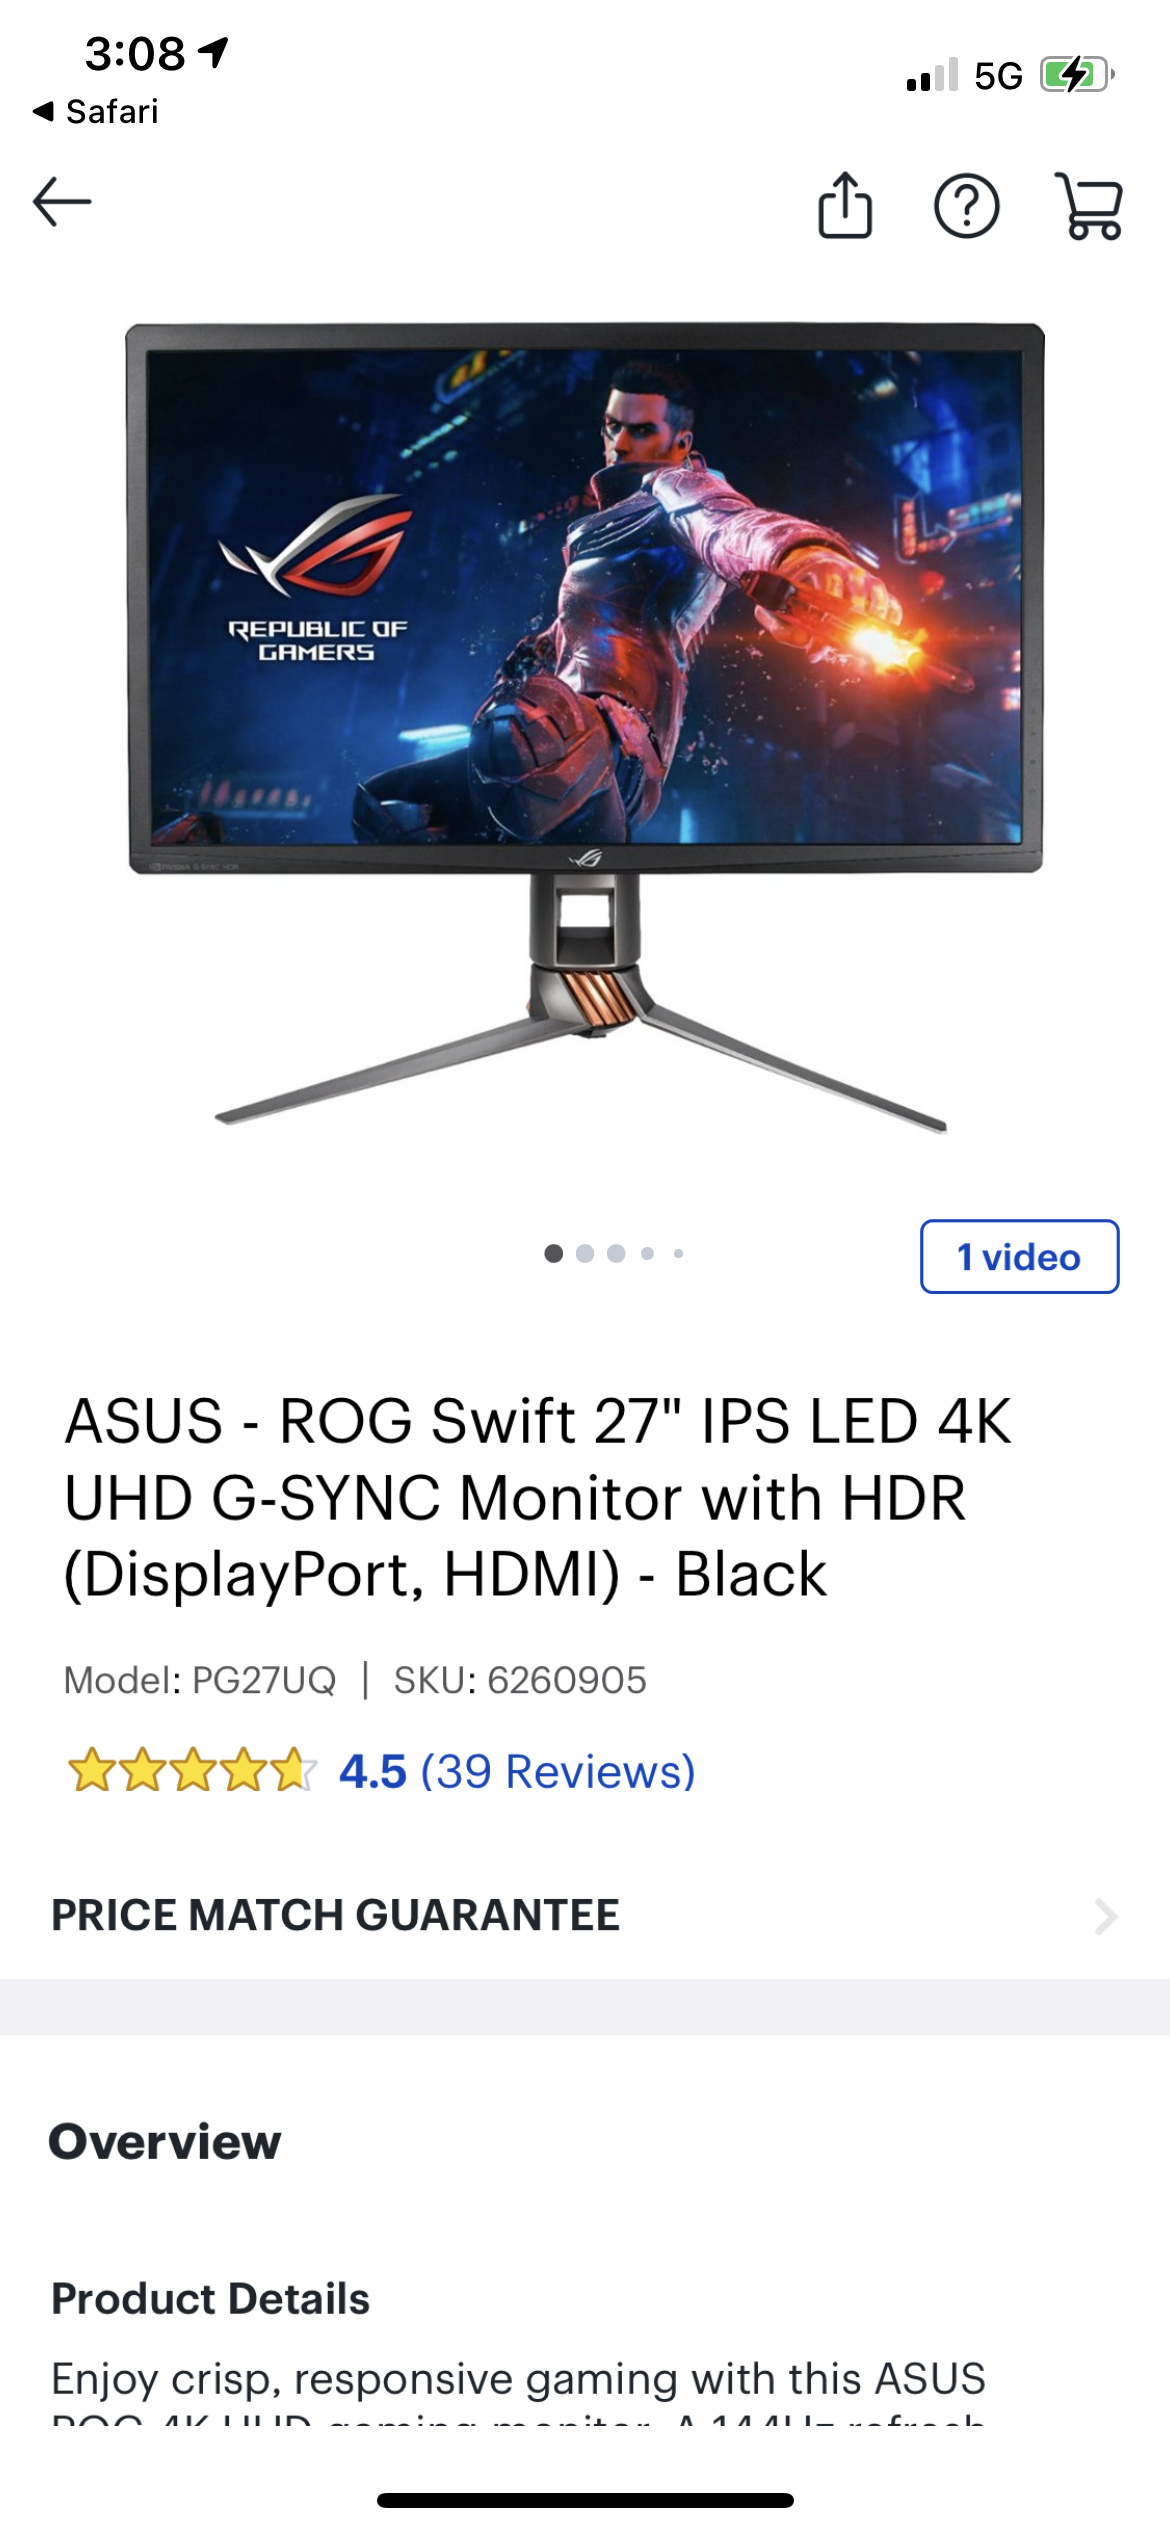Screen dimensions: 1170x2532
Task: Click the star rating icons
Action: tap(191, 1771)
